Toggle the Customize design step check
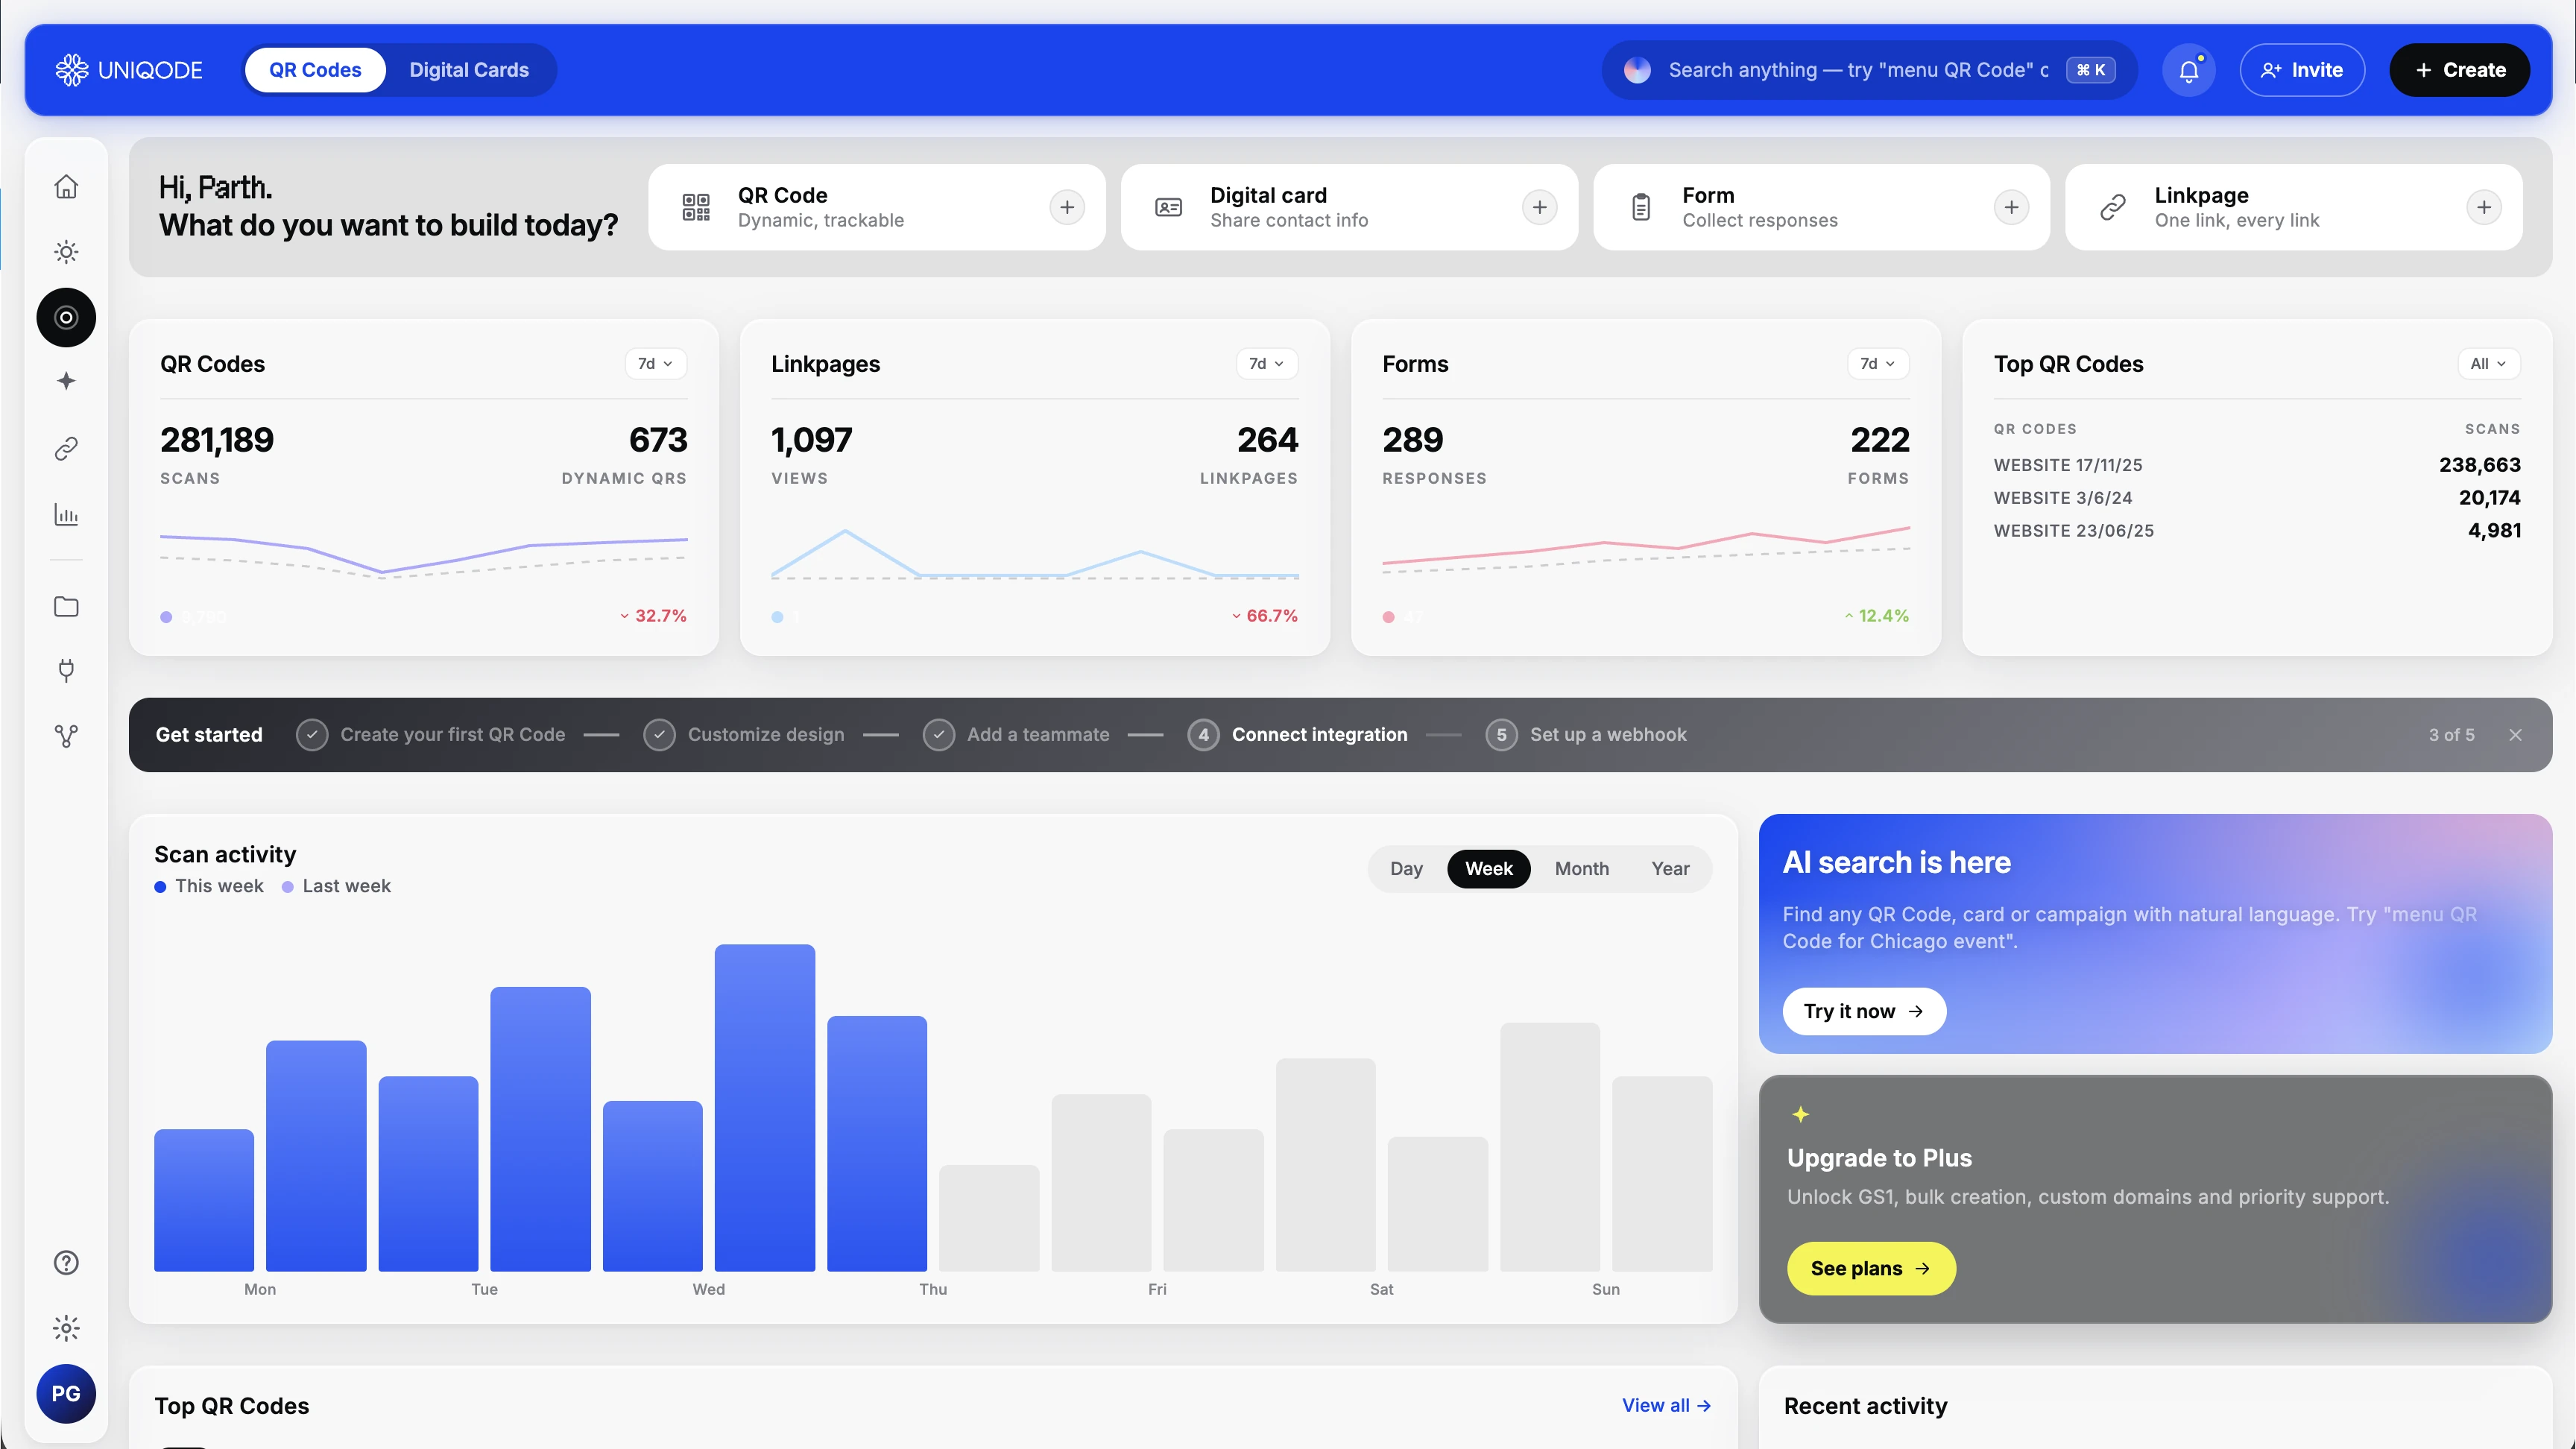The height and width of the screenshot is (1449, 2576). (659, 735)
